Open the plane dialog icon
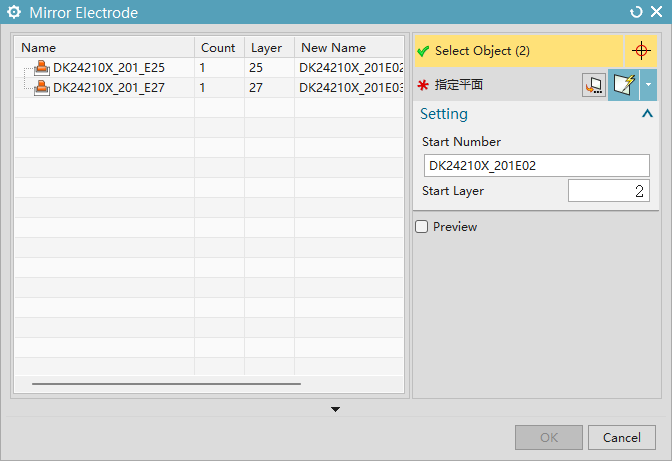The height and width of the screenshot is (461, 672). [593, 86]
